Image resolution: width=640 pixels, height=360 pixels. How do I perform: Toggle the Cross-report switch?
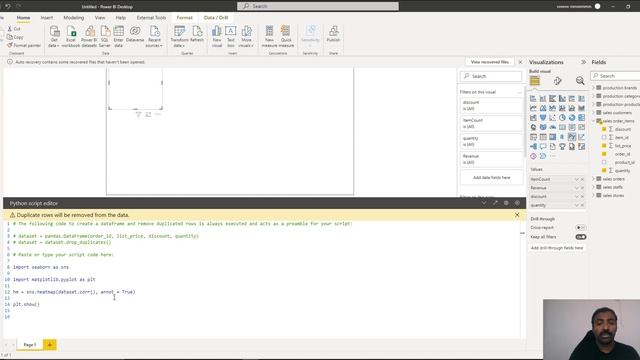580,227
